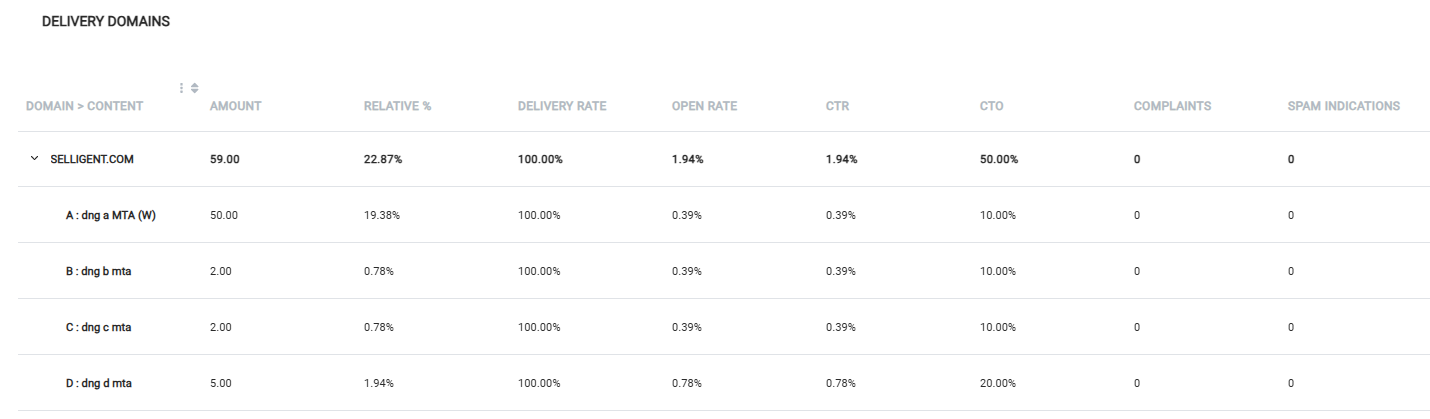The width and height of the screenshot is (1430, 419).
Task: Collapse the SELLIGENT.COM domain row
Action: tap(35, 159)
